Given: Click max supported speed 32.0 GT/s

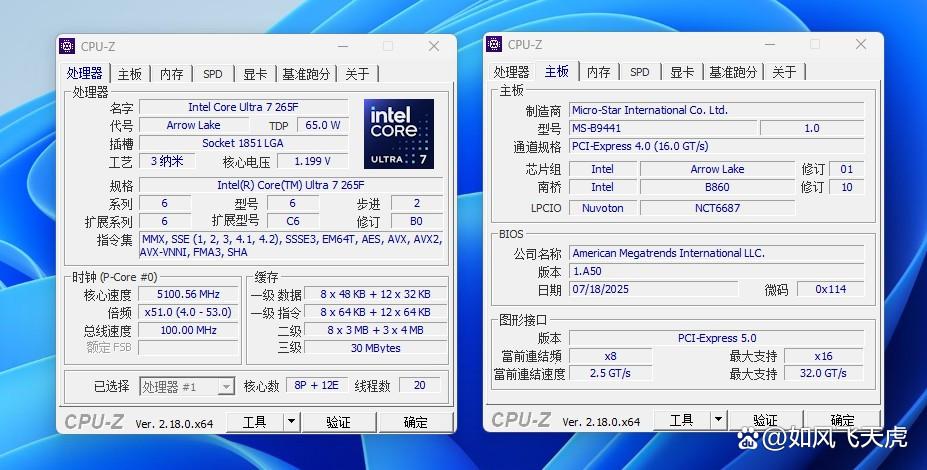Looking at the screenshot, I should click(823, 374).
